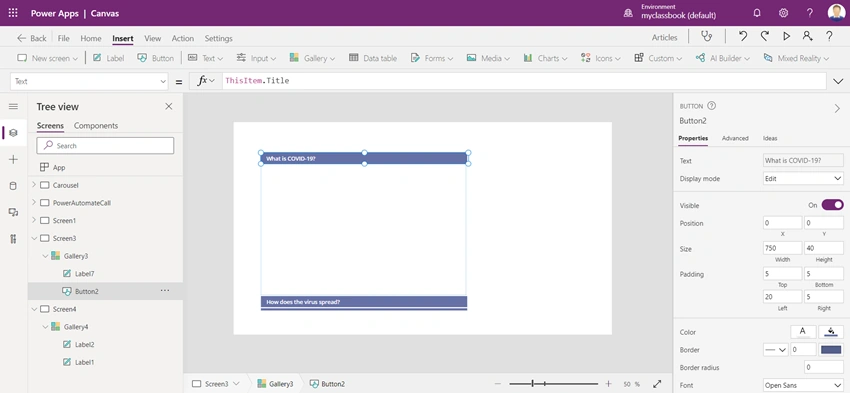Undo the last action
Image resolution: width=850 pixels, height=393 pixels.
pyautogui.click(x=743, y=36)
